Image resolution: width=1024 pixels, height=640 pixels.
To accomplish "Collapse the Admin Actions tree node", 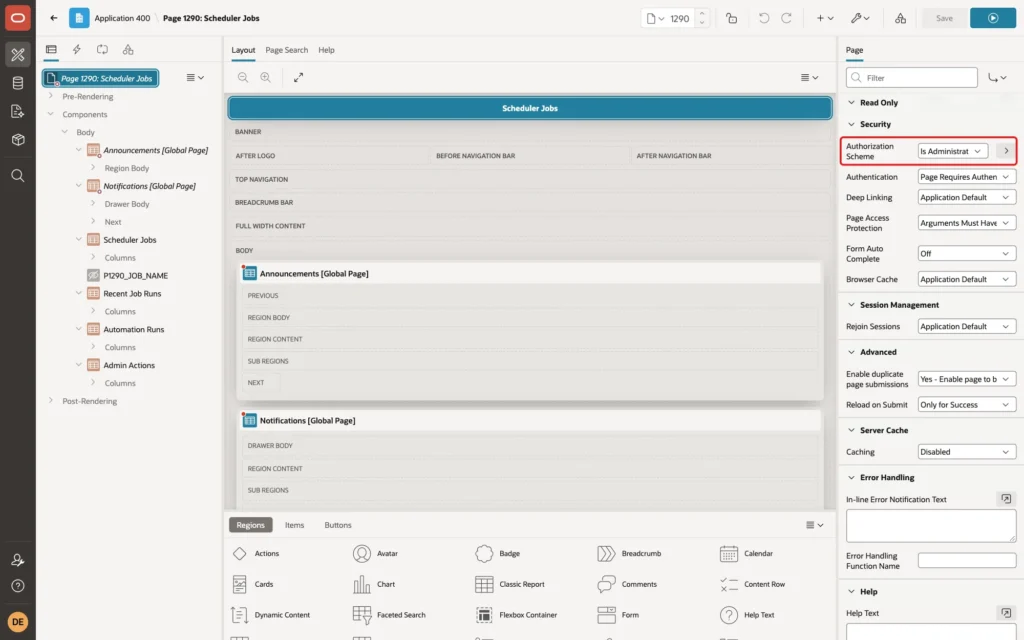I will point(78,364).
